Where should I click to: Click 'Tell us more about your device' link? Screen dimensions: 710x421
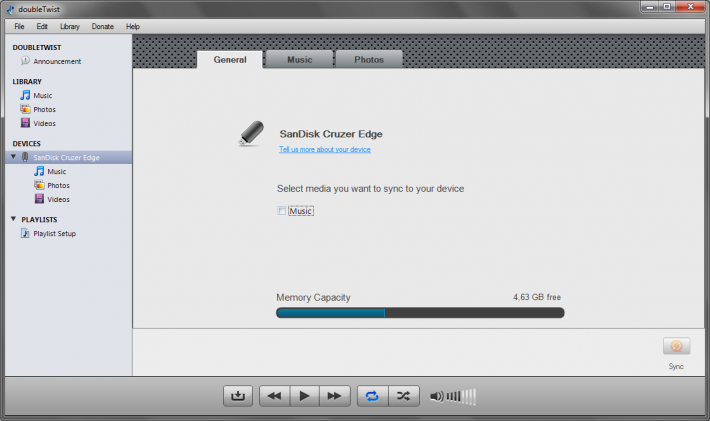[325, 149]
